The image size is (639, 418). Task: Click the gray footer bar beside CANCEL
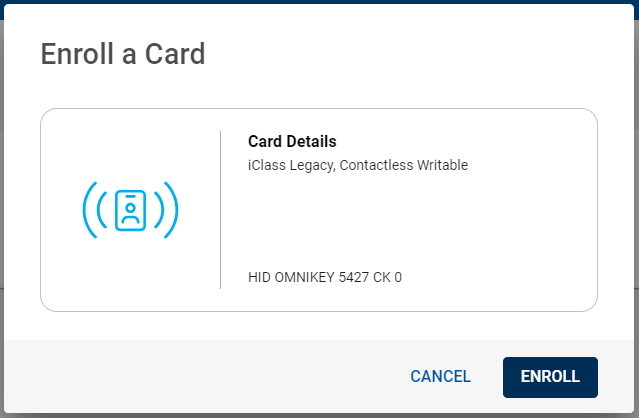point(204,377)
